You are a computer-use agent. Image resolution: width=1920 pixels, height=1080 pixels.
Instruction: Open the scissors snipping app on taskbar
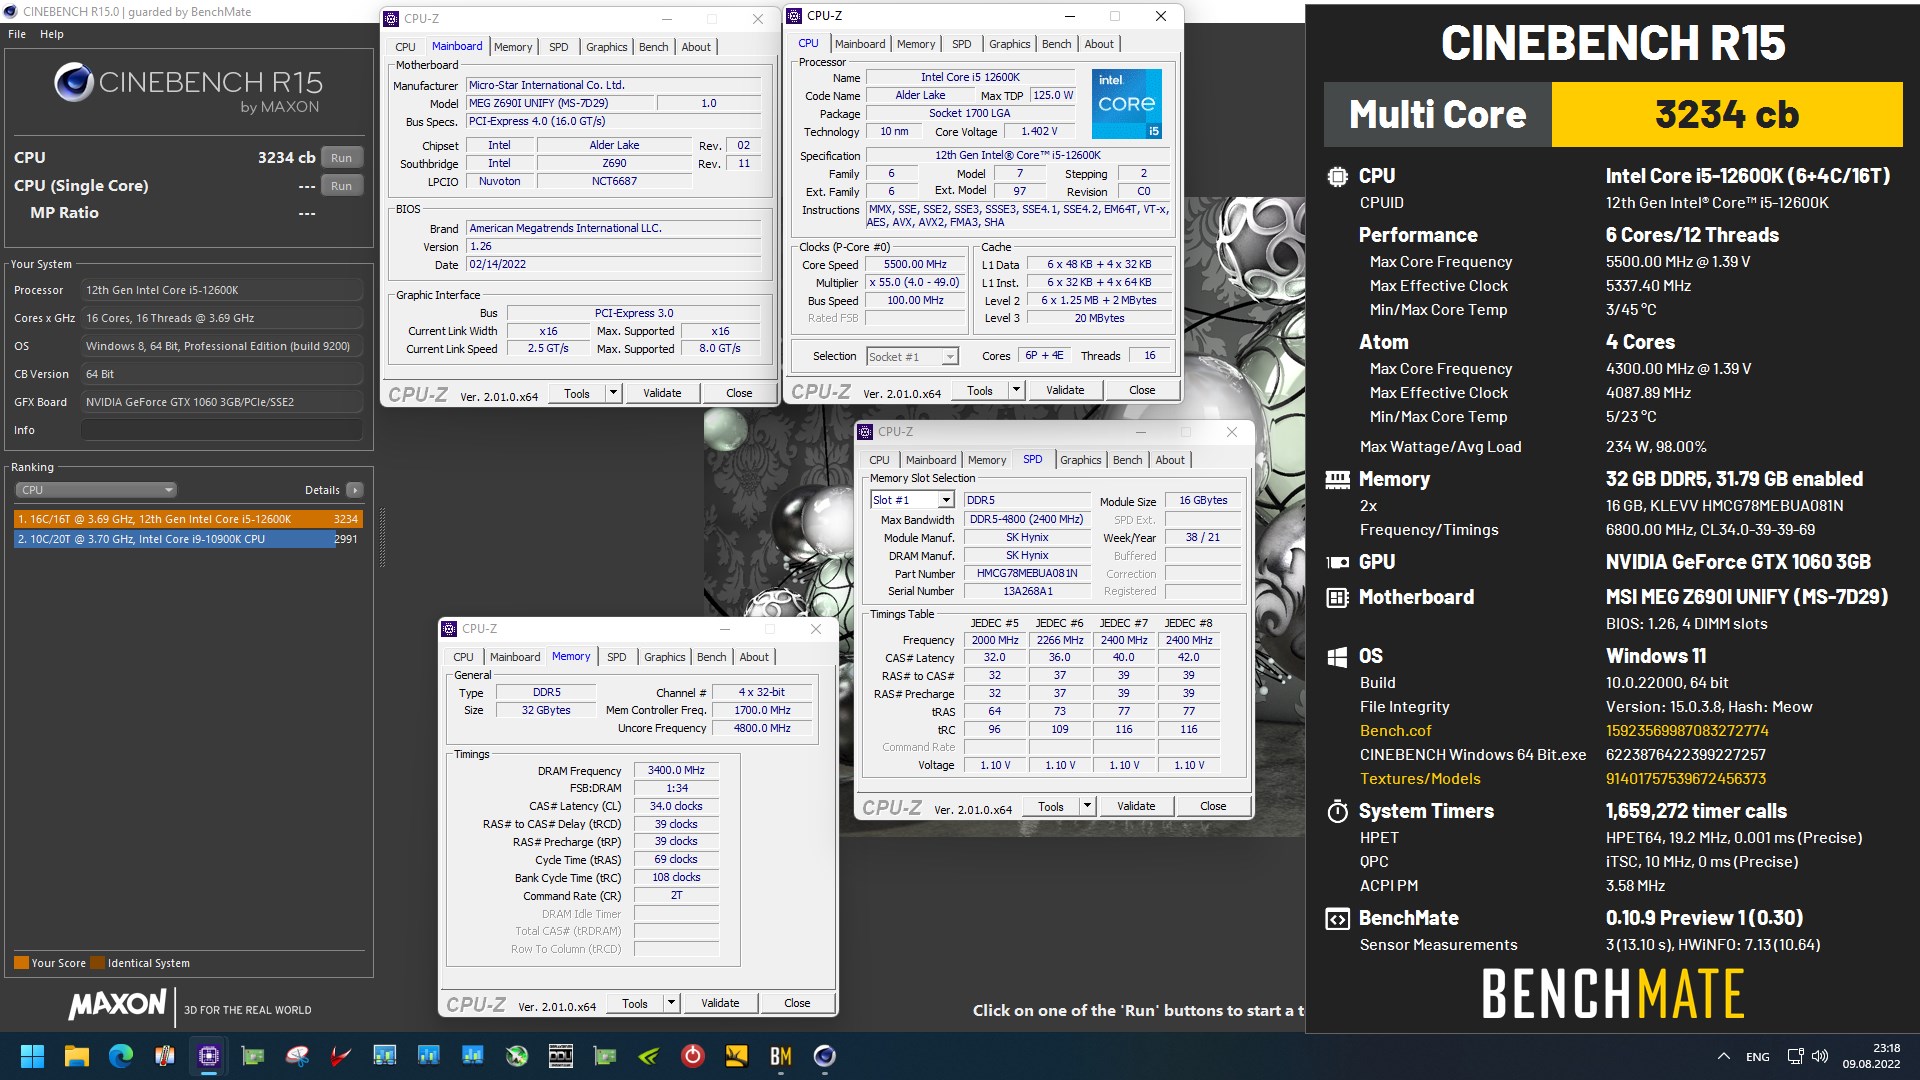coord(297,1056)
